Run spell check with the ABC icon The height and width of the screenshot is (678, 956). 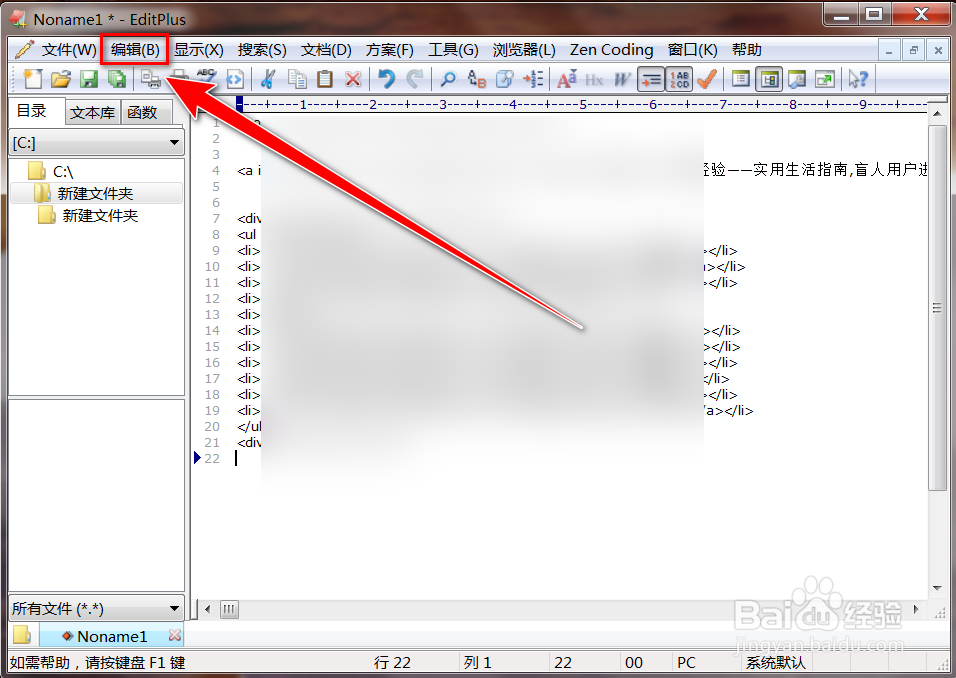(x=206, y=79)
